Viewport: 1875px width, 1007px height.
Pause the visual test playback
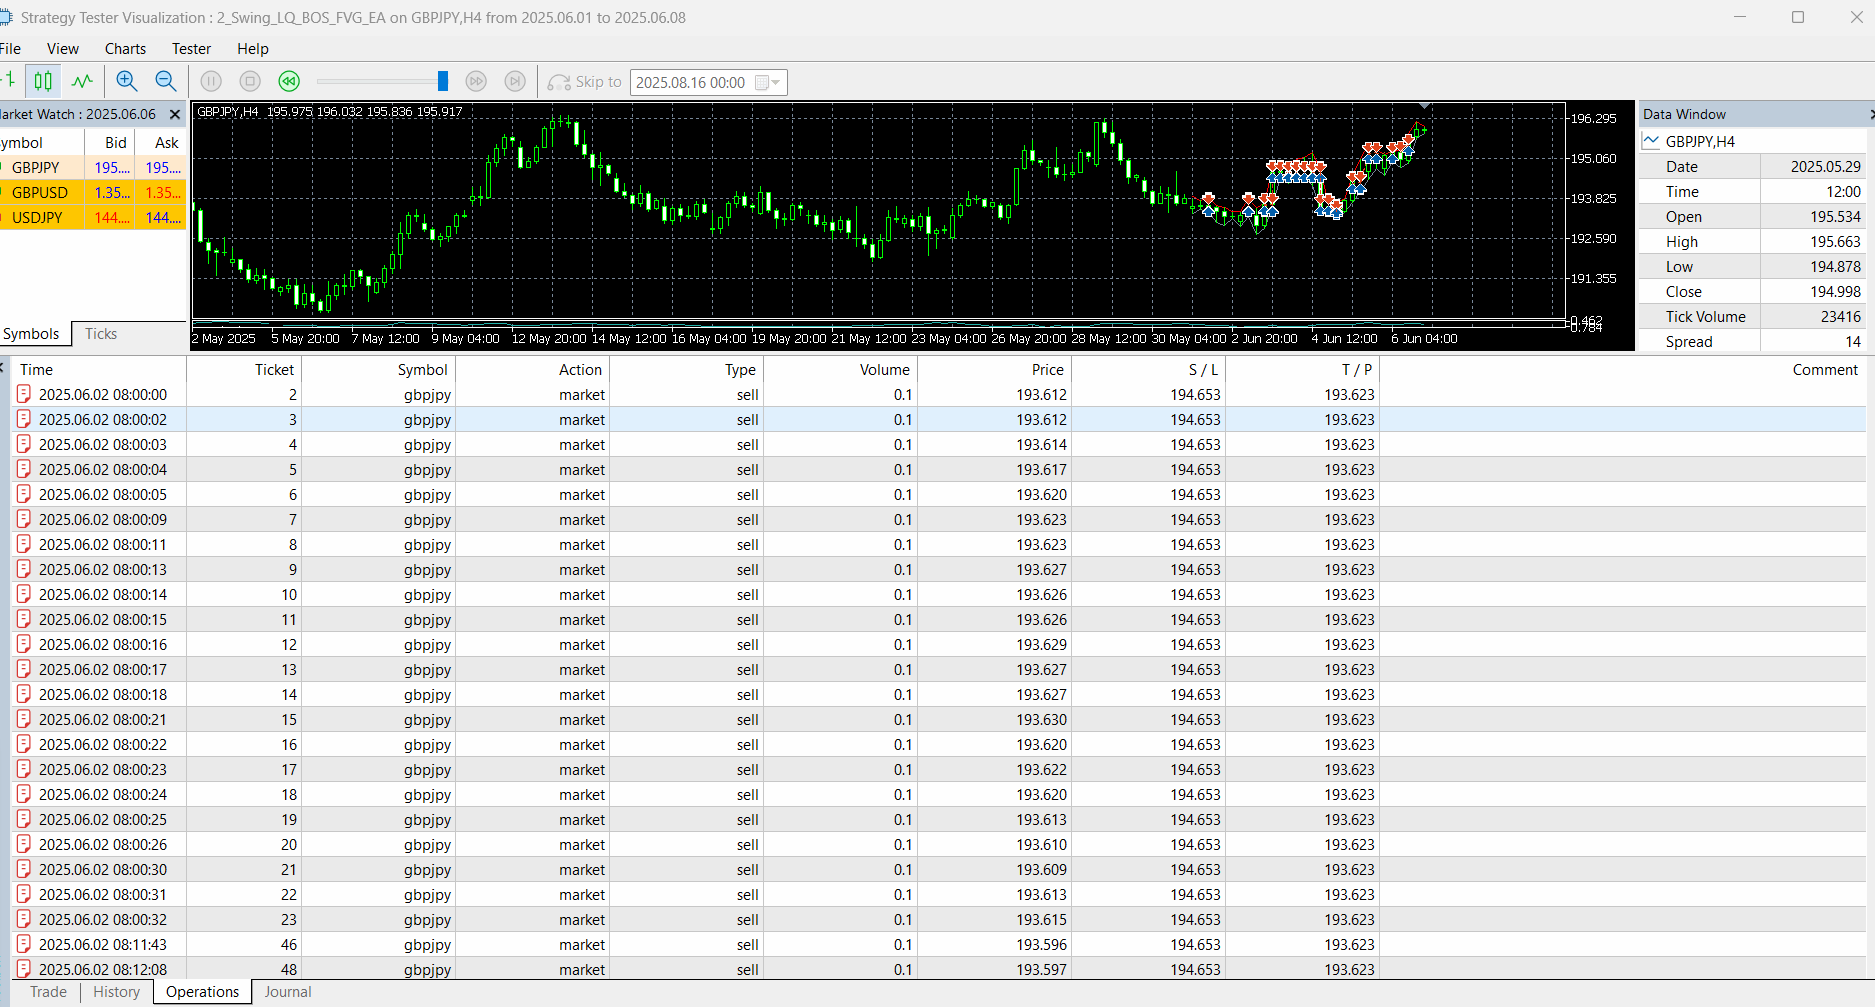point(211,82)
